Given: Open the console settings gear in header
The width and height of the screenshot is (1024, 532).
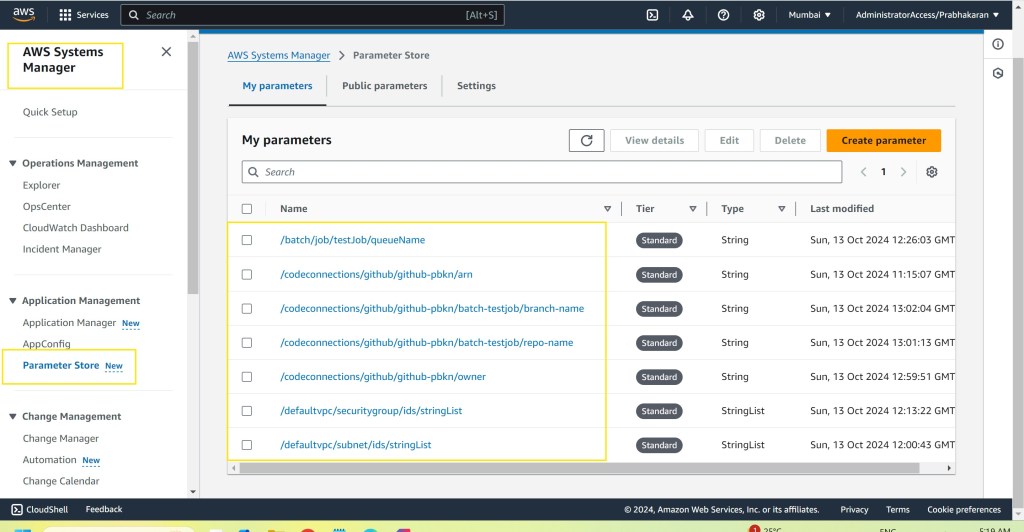Looking at the screenshot, I should click(x=759, y=15).
